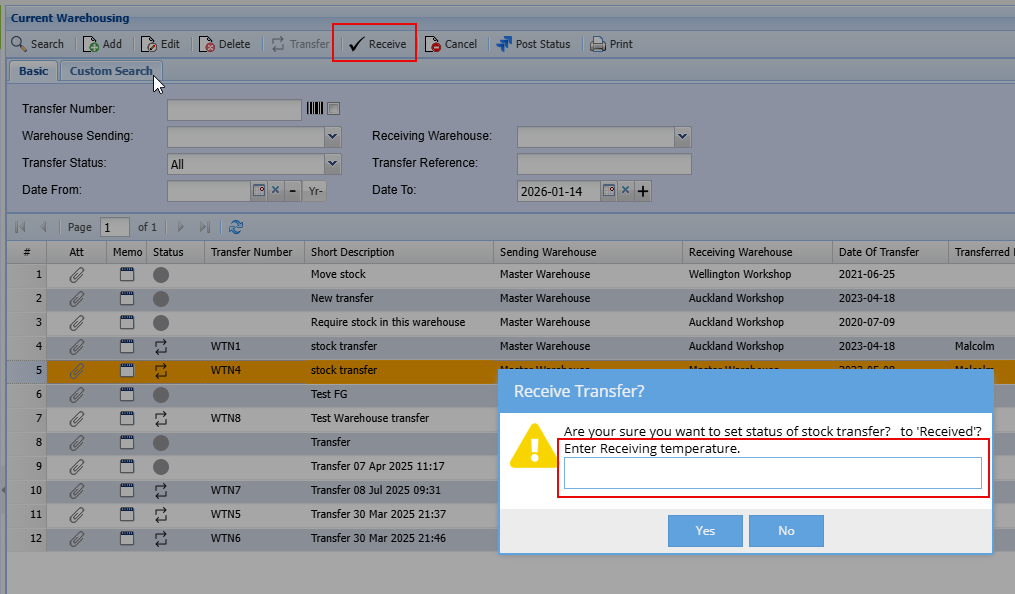Image resolution: width=1015 pixels, height=594 pixels.
Task: Click status circle of Transfer row 8
Action: [161, 443]
